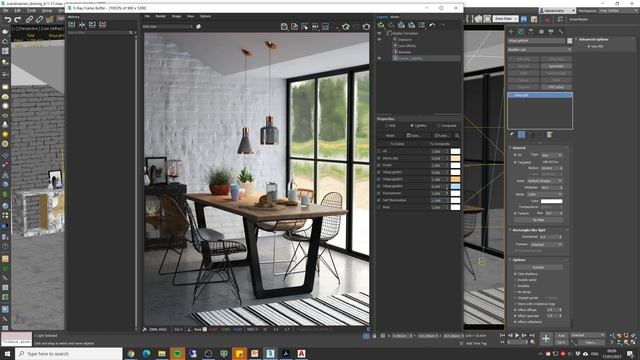Click the Redo arrow in 3ds Max toolbar
This screenshot has width=640, height=360.
[18, 19]
